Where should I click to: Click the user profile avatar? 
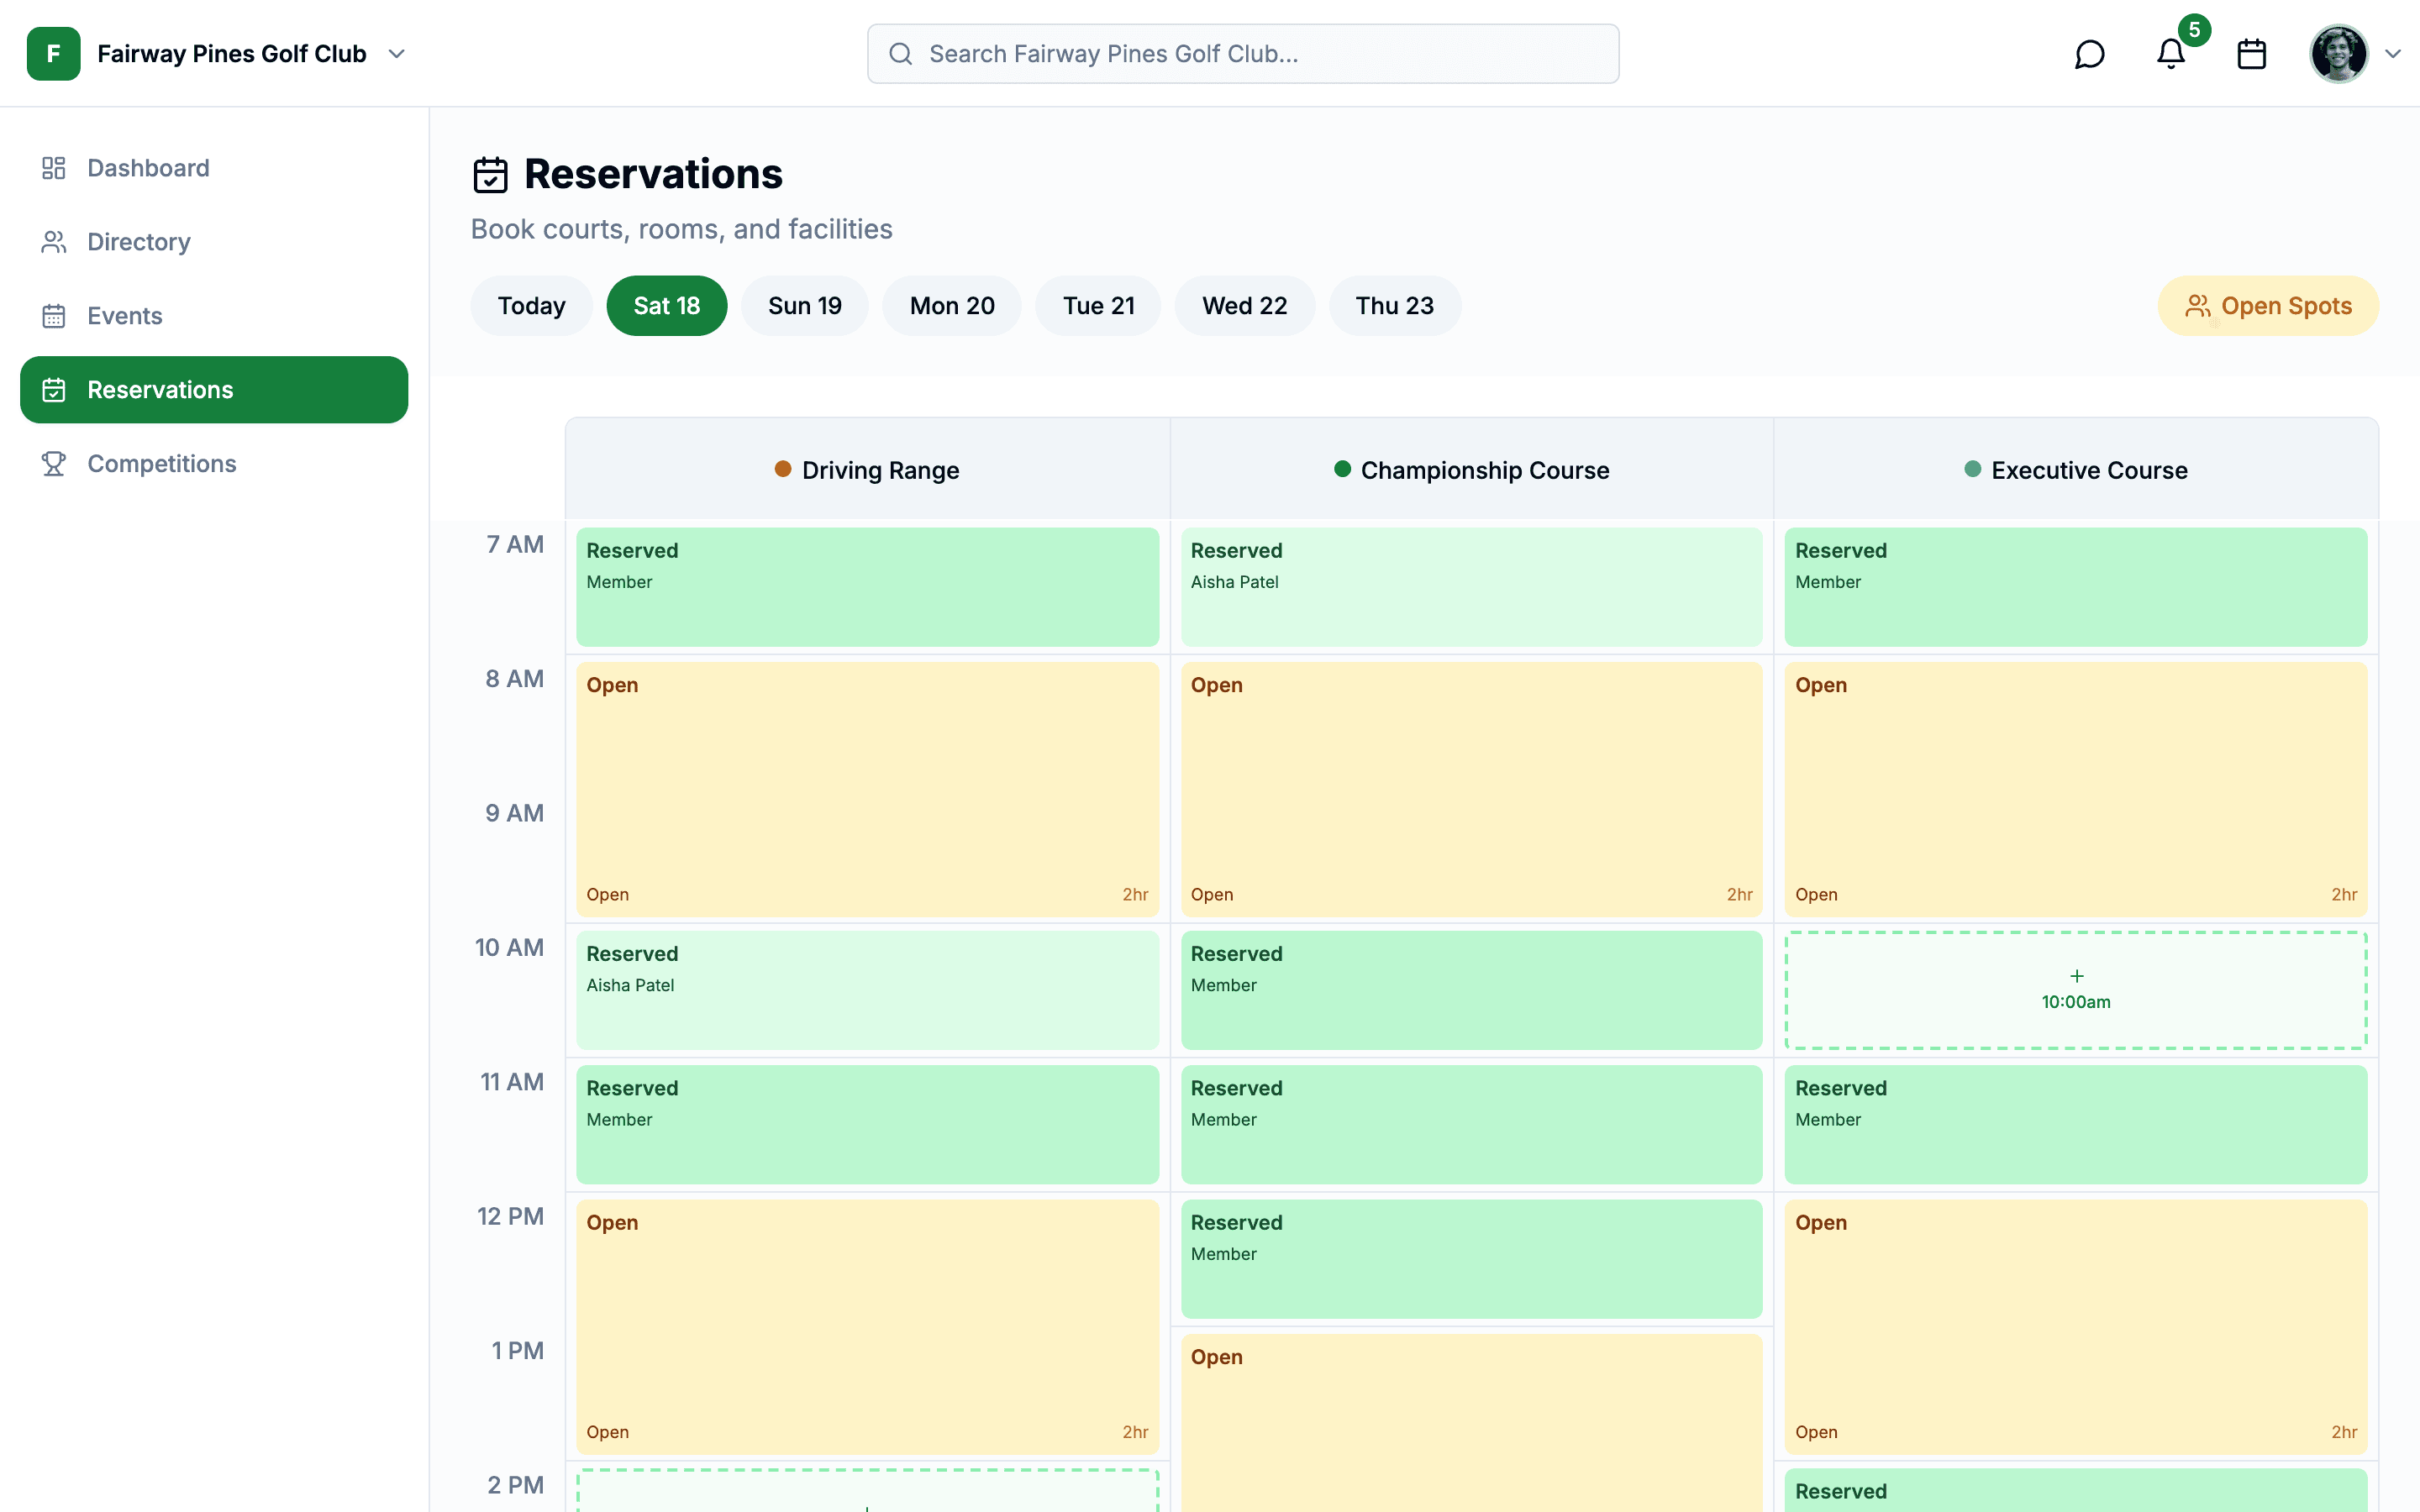tap(2338, 54)
